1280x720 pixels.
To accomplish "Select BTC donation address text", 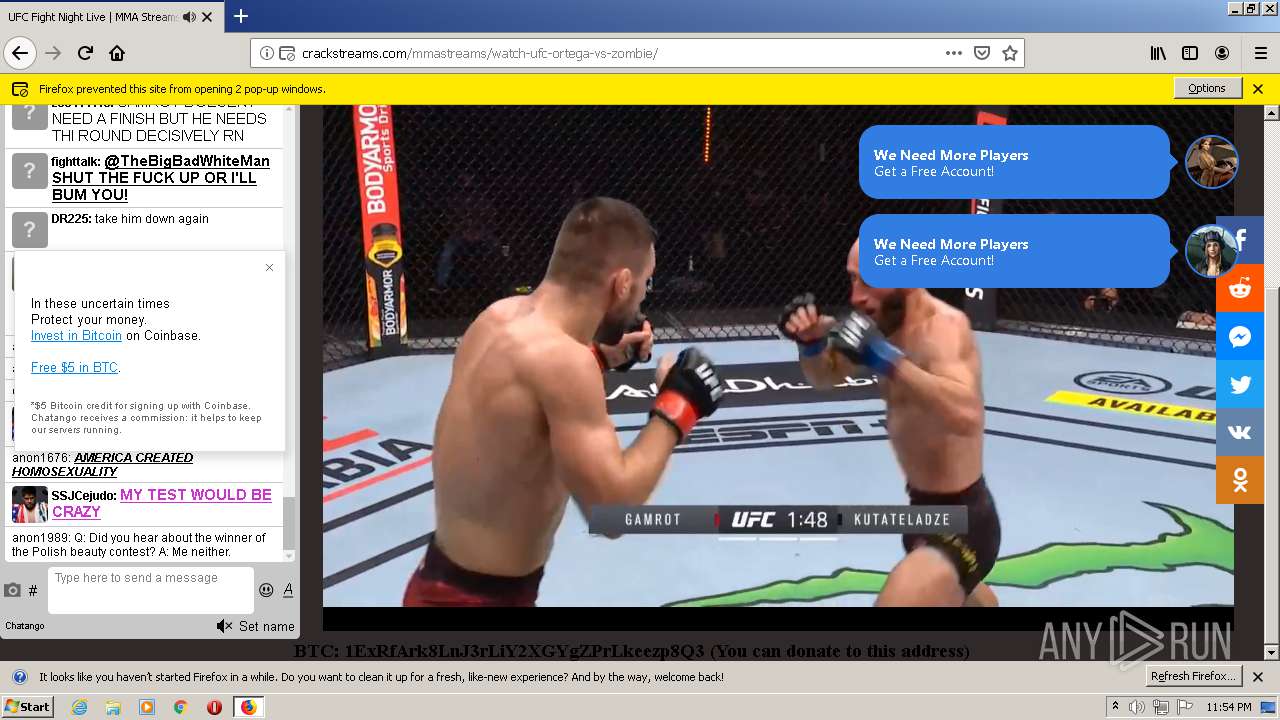I will [525, 651].
